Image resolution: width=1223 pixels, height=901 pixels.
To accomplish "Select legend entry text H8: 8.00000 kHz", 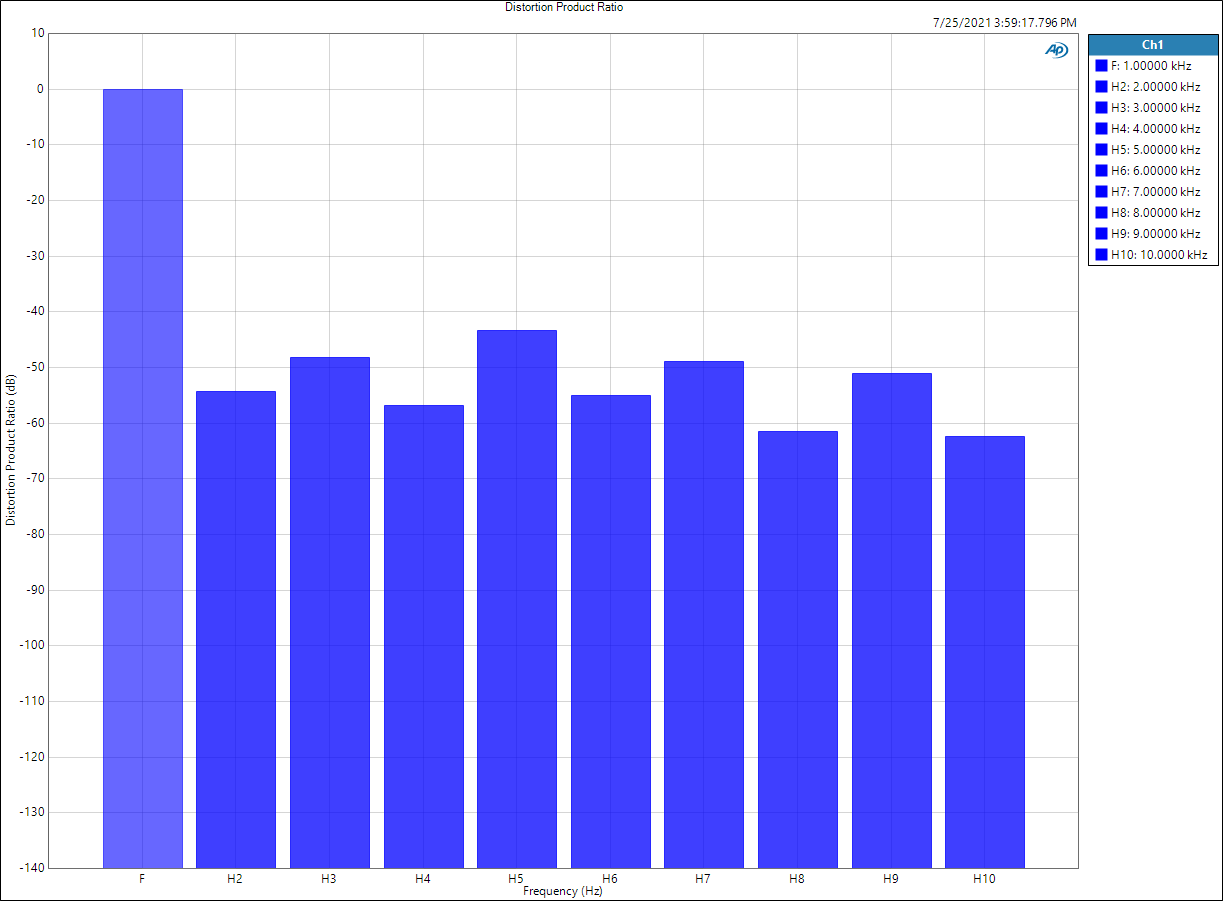I will pyautogui.click(x=1156, y=212).
